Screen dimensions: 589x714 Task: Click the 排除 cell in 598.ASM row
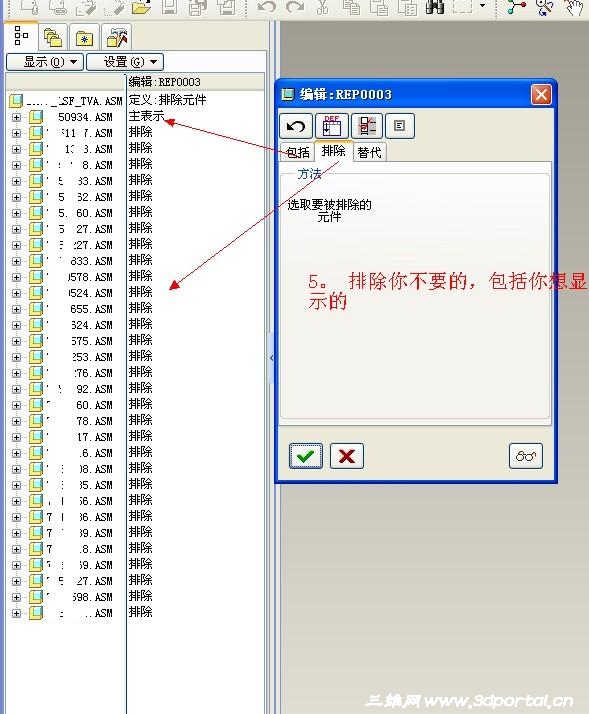[x=140, y=596]
